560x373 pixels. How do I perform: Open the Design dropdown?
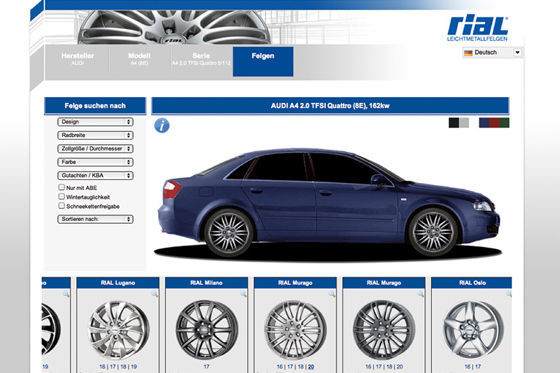[95, 122]
